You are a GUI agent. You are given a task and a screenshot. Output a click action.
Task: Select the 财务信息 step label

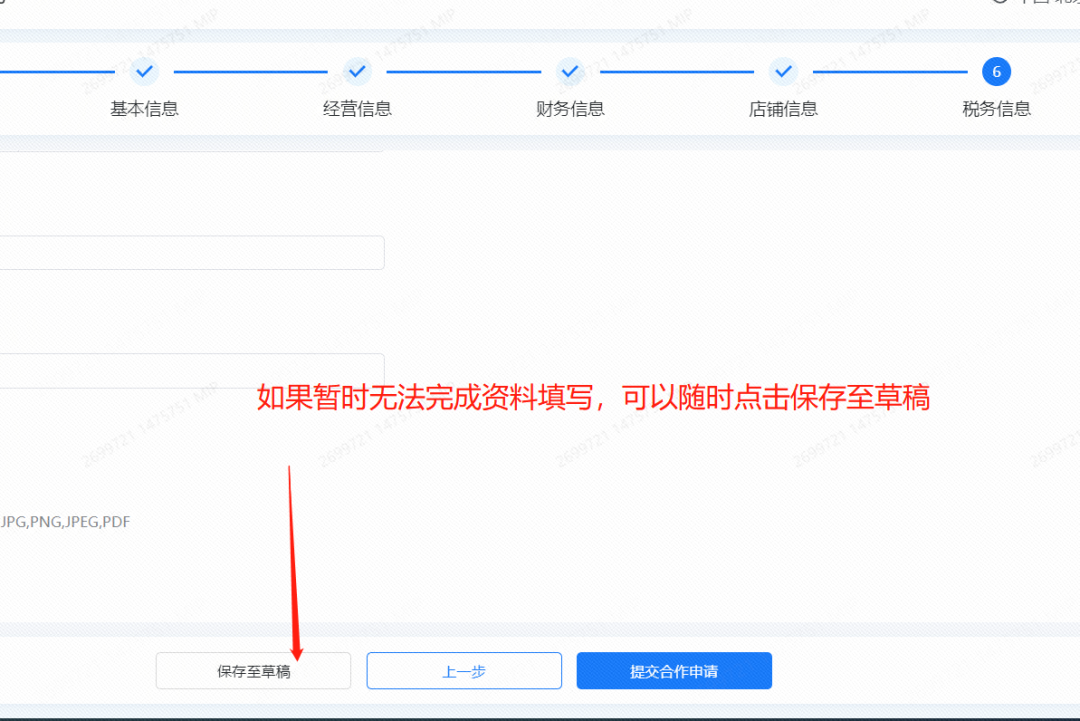[570, 109]
